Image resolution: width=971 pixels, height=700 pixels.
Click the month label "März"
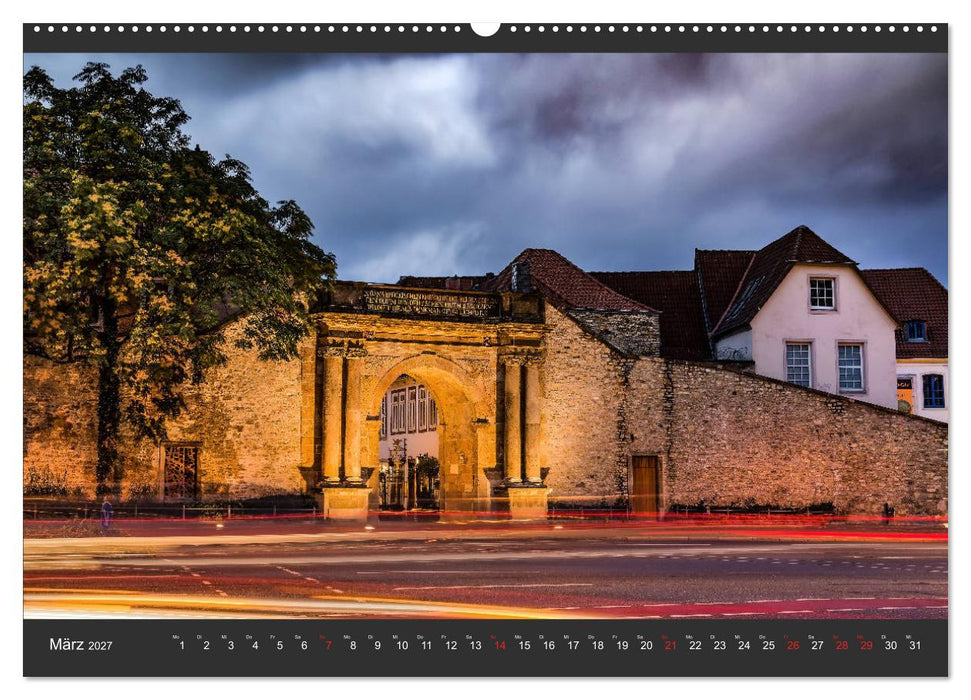click(66, 644)
